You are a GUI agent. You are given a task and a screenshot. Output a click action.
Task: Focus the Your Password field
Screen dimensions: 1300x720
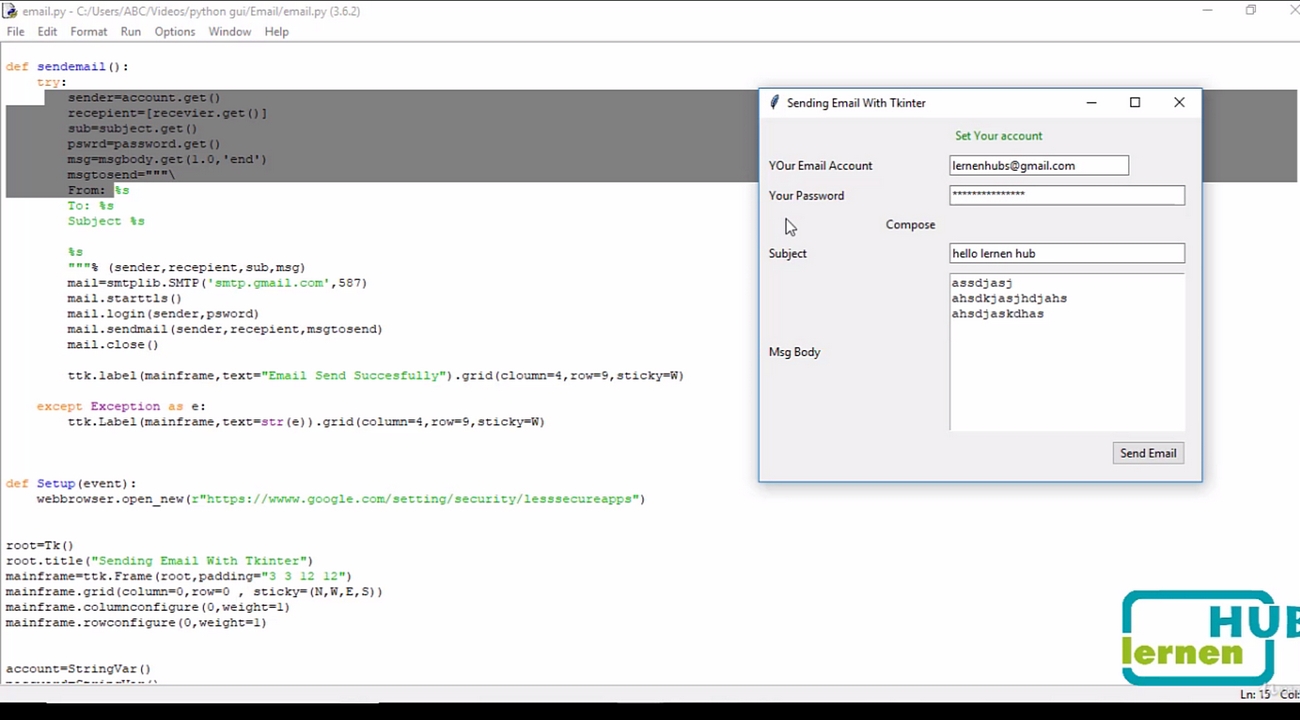tap(1067, 195)
